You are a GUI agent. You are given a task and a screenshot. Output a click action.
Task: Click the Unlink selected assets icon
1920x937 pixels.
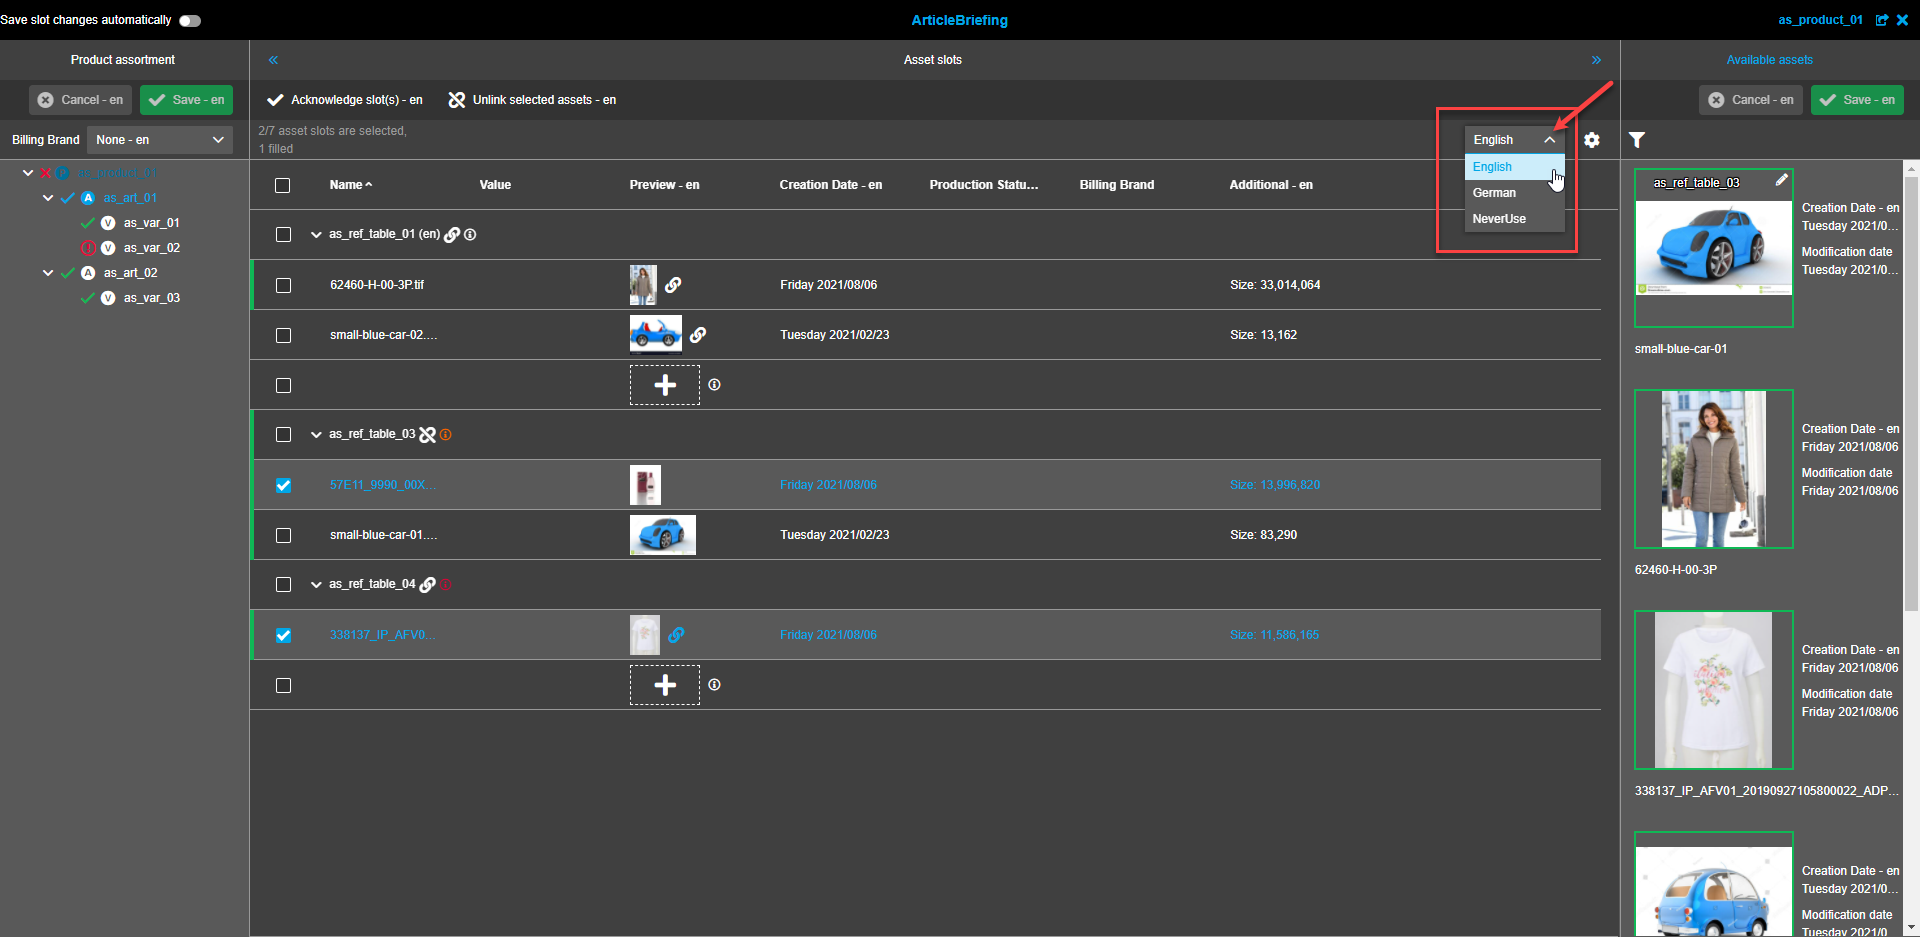(x=457, y=99)
